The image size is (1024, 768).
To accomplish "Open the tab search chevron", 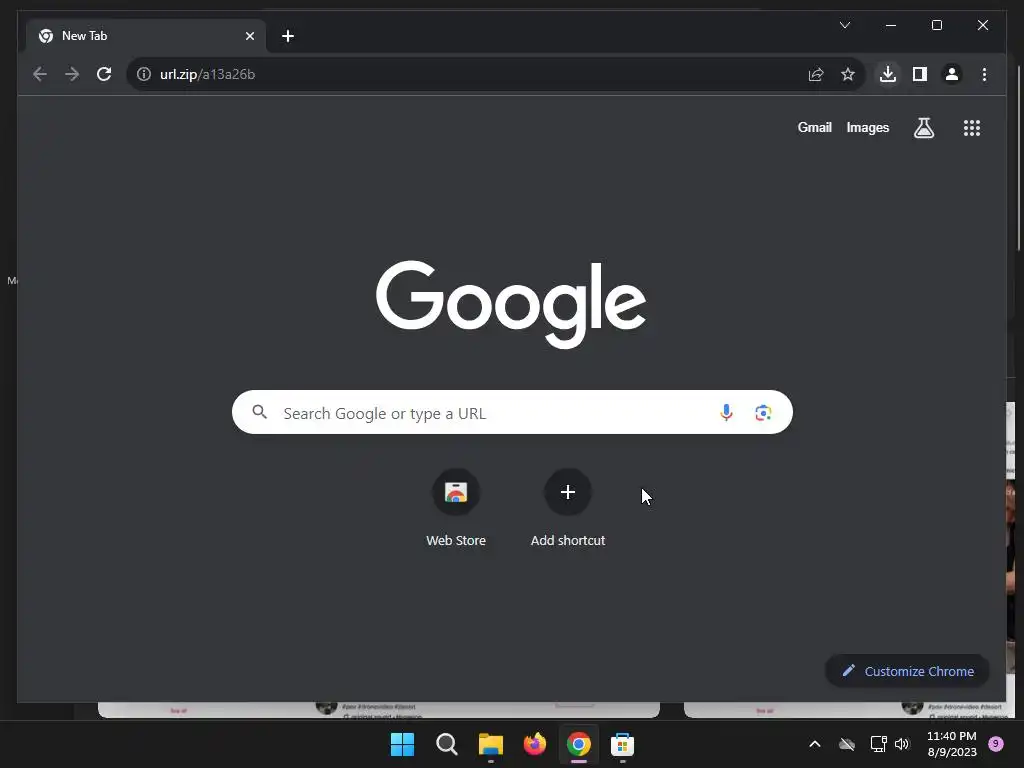I will 845,25.
